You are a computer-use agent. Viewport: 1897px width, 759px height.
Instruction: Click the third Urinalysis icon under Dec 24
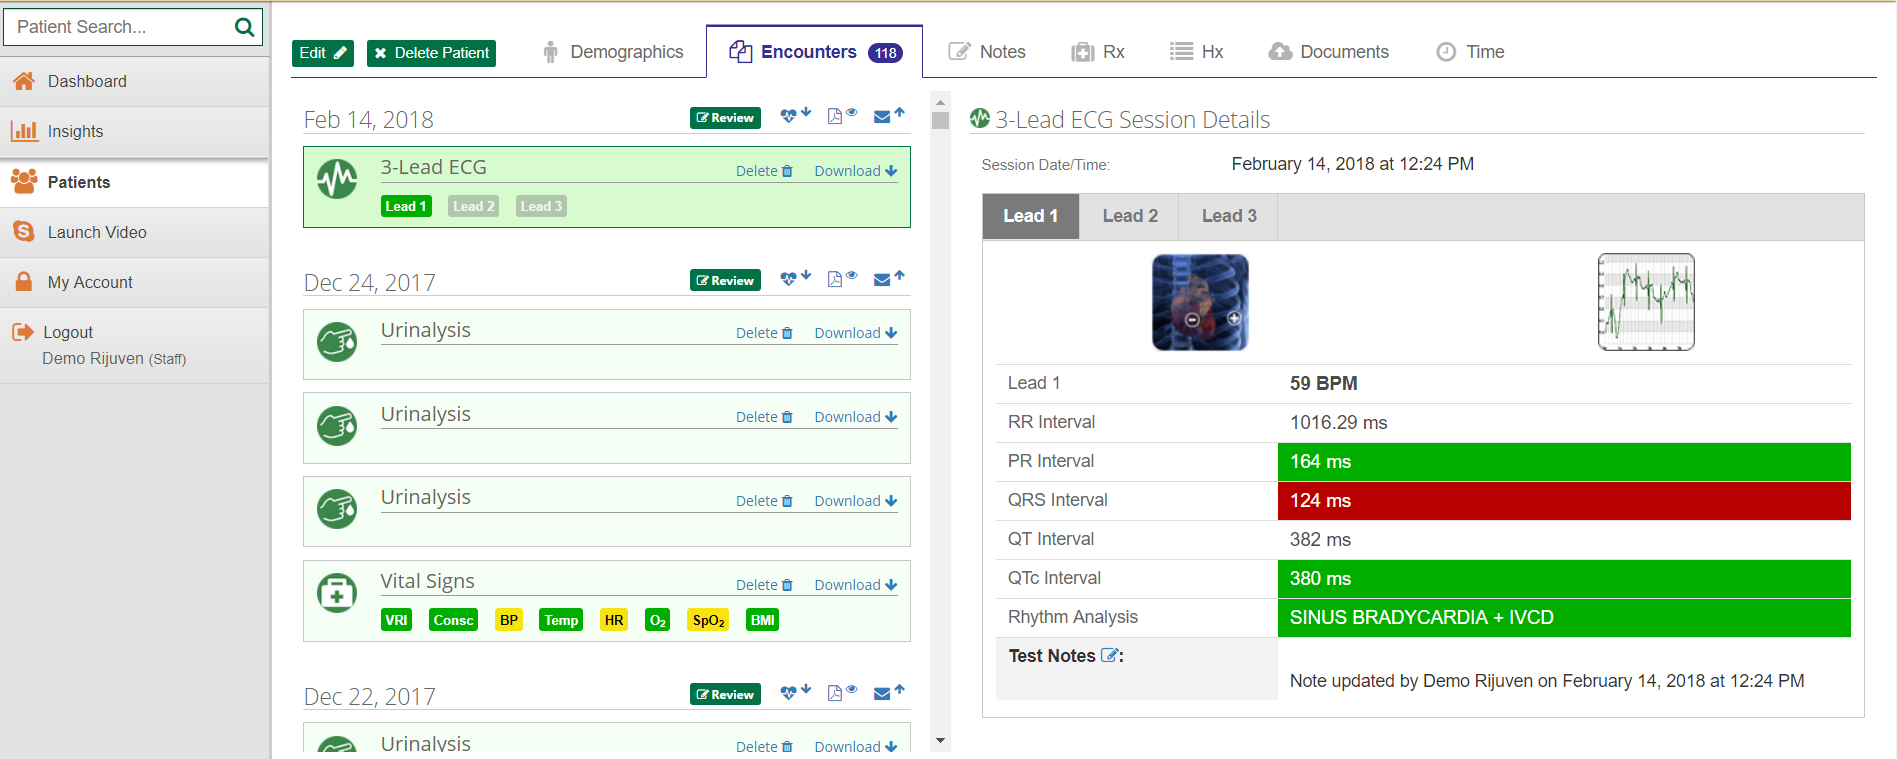(337, 509)
